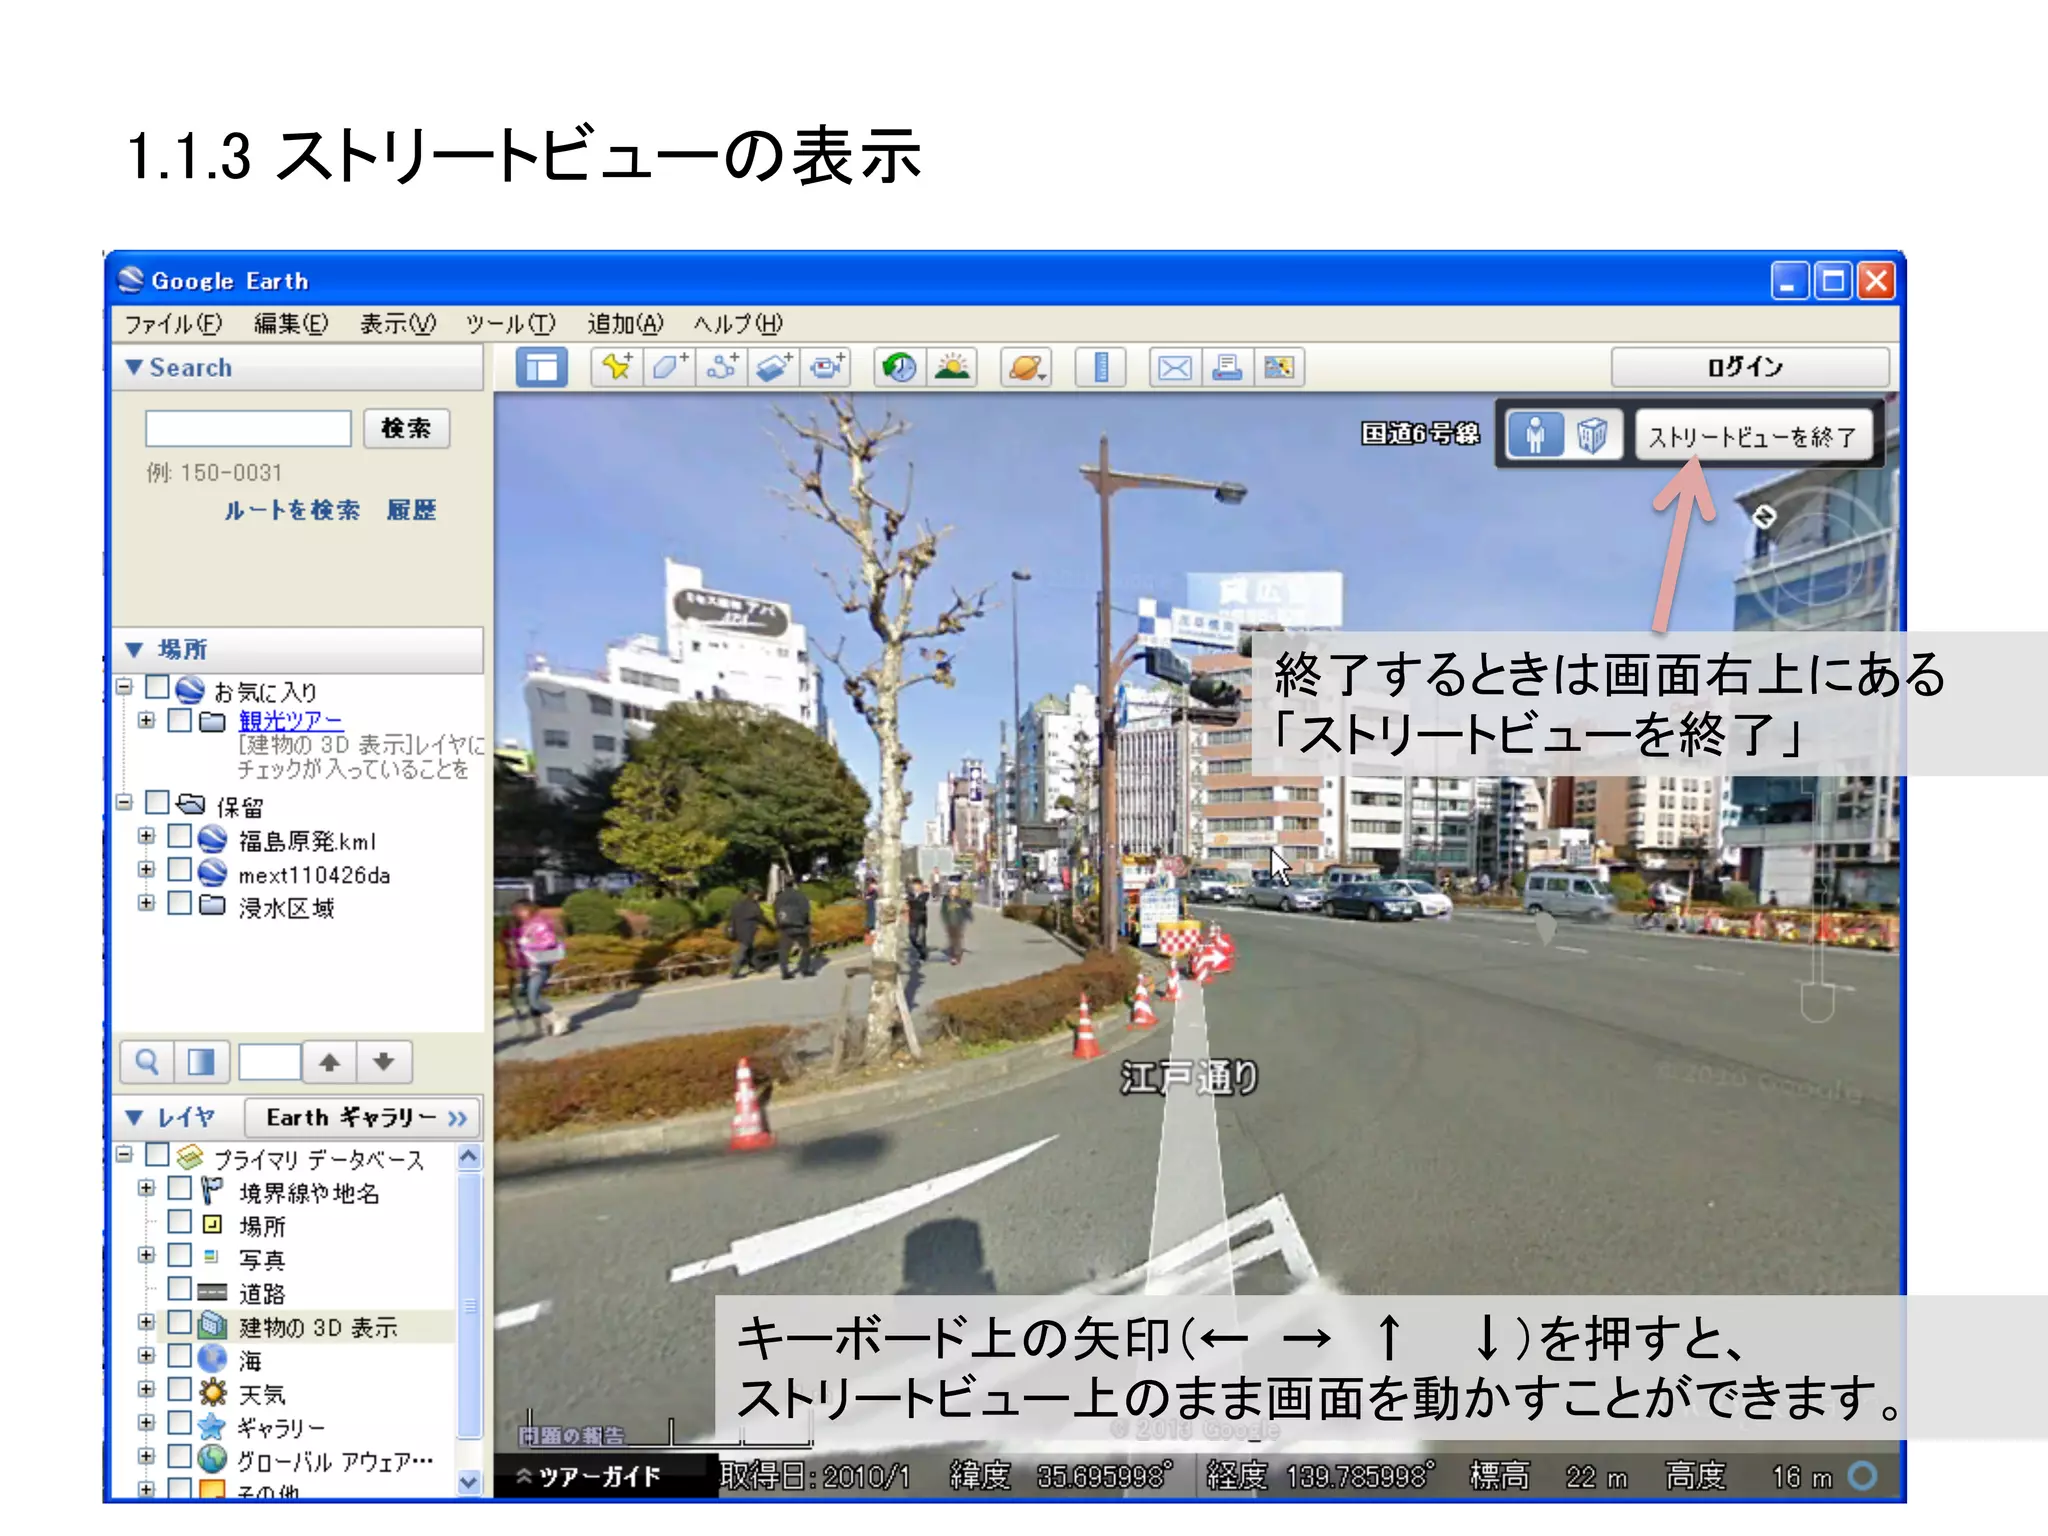Click the 天気 layer sun icon

[x=212, y=1392]
